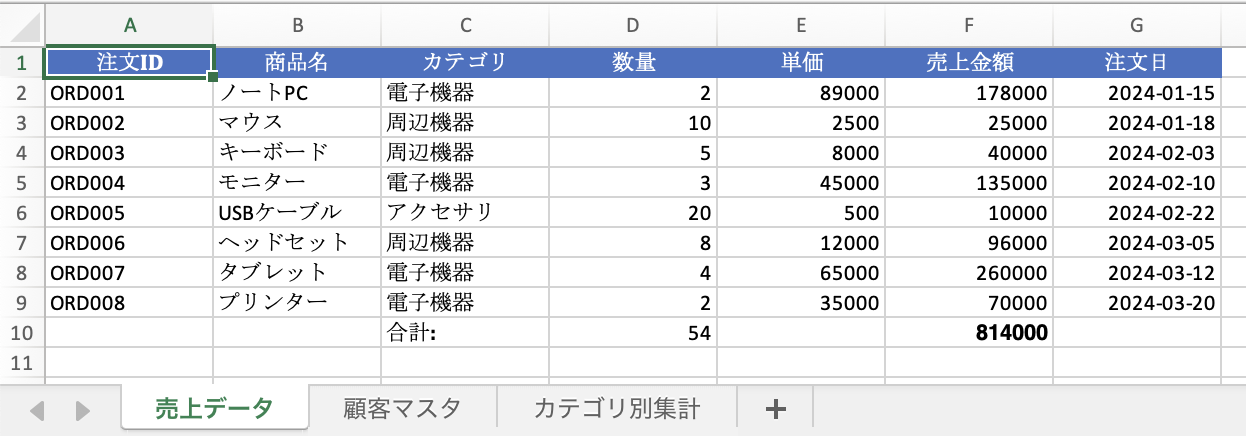1246x436 pixels.
Task: Click cell with order ID ORD006
Action: 129,243
